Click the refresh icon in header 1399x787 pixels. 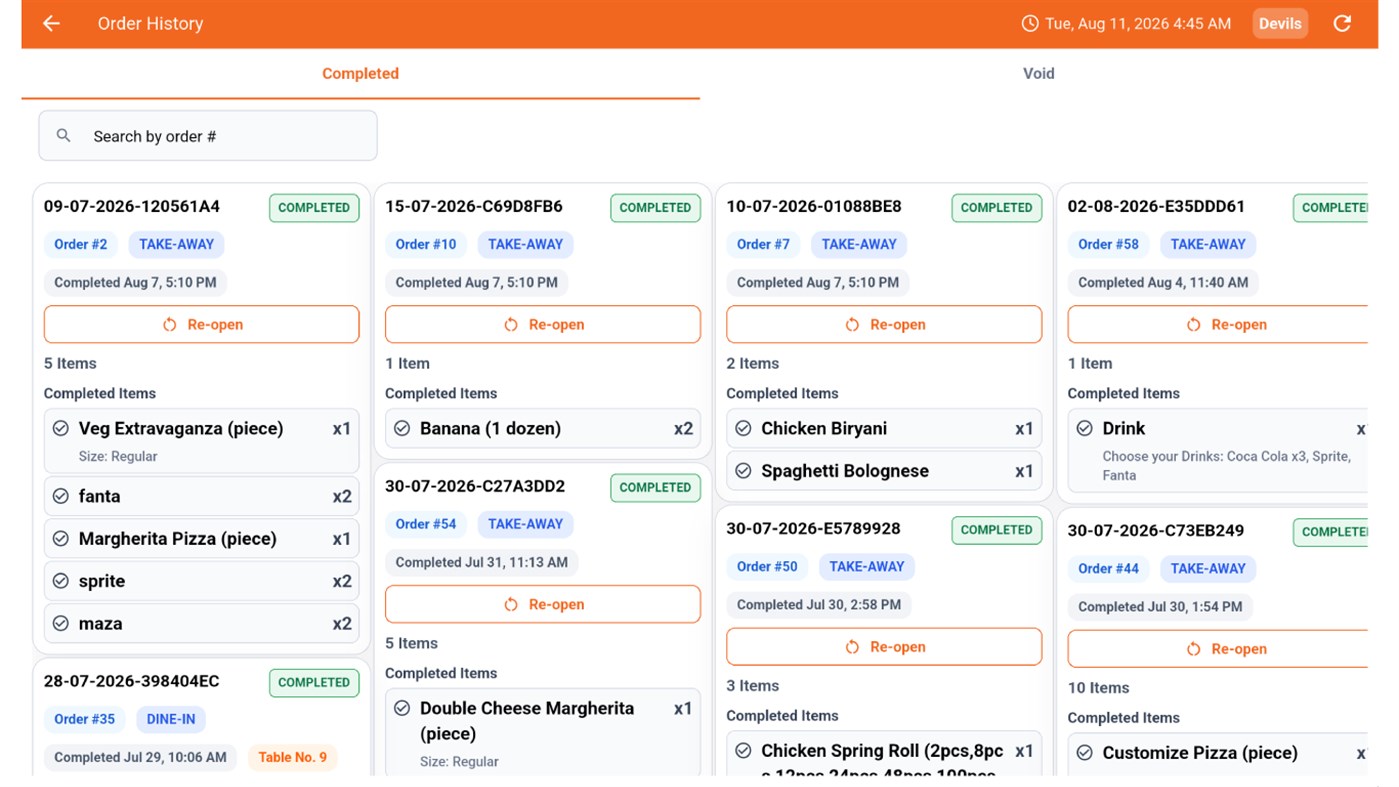tap(1342, 23)
